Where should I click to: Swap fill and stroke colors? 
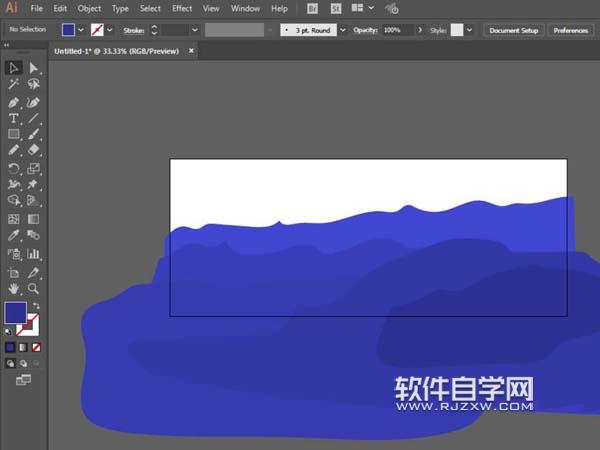(36, 306)
